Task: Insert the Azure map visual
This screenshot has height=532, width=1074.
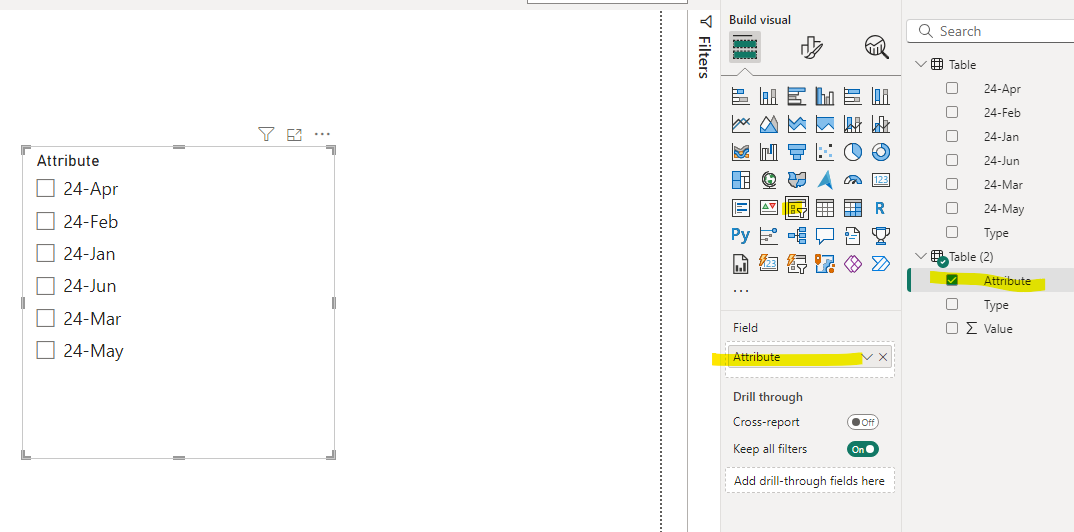Action: (825, 179)
